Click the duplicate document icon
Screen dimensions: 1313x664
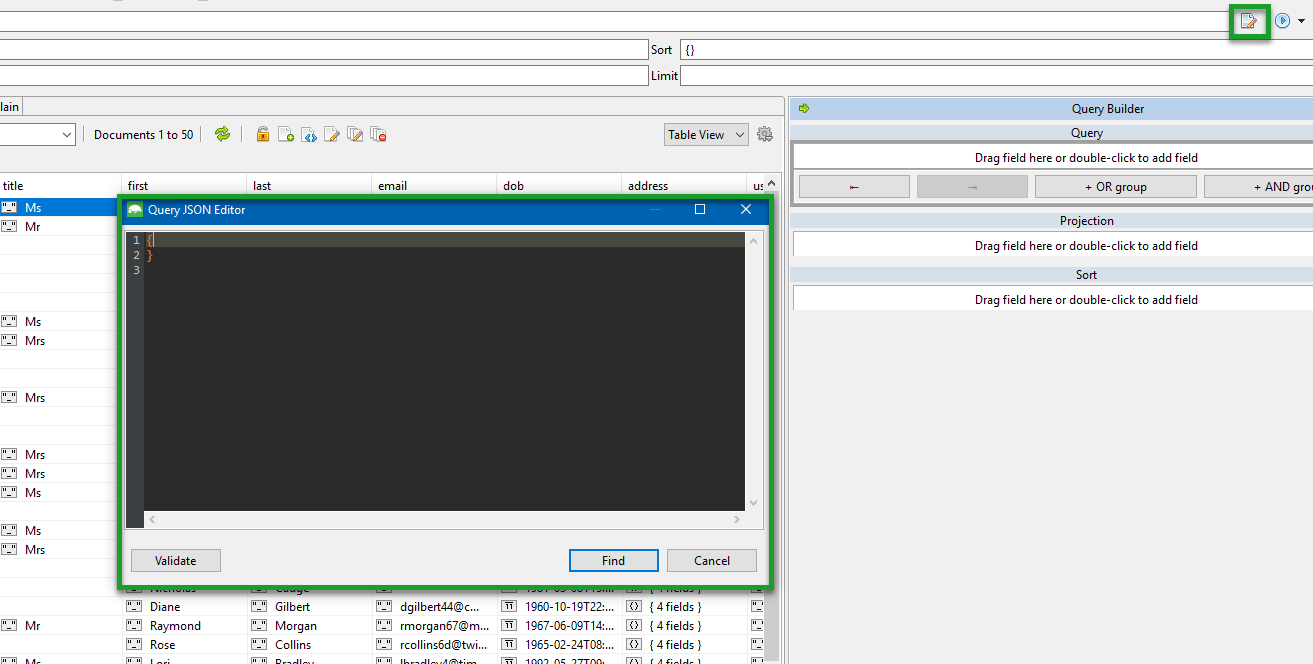355,133
